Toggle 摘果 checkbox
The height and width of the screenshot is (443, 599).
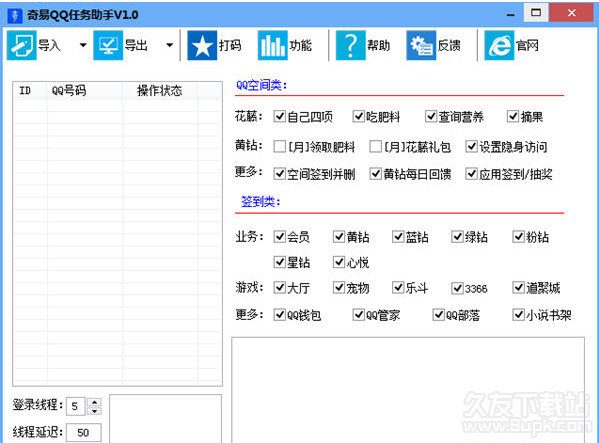pyautogui.click(x=513, y=116)
